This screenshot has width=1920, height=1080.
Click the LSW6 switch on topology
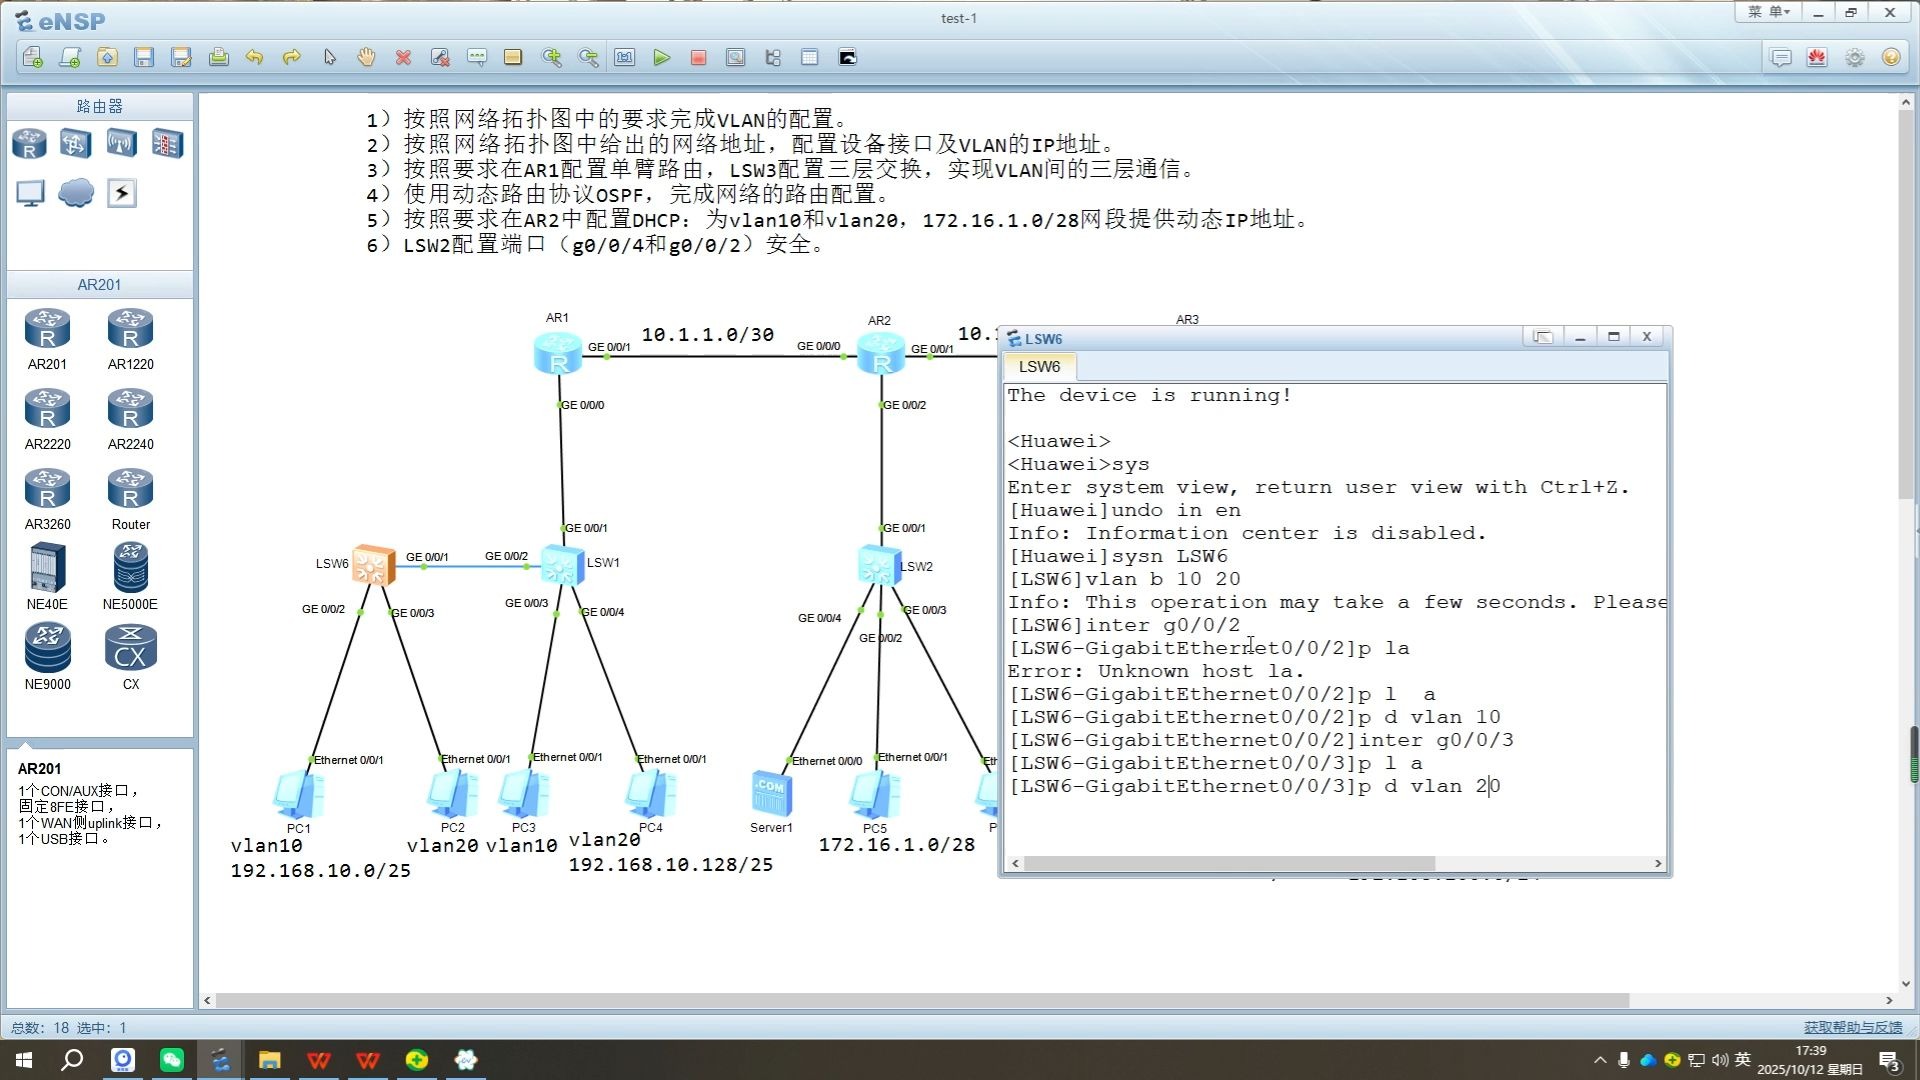pos(374,565)
